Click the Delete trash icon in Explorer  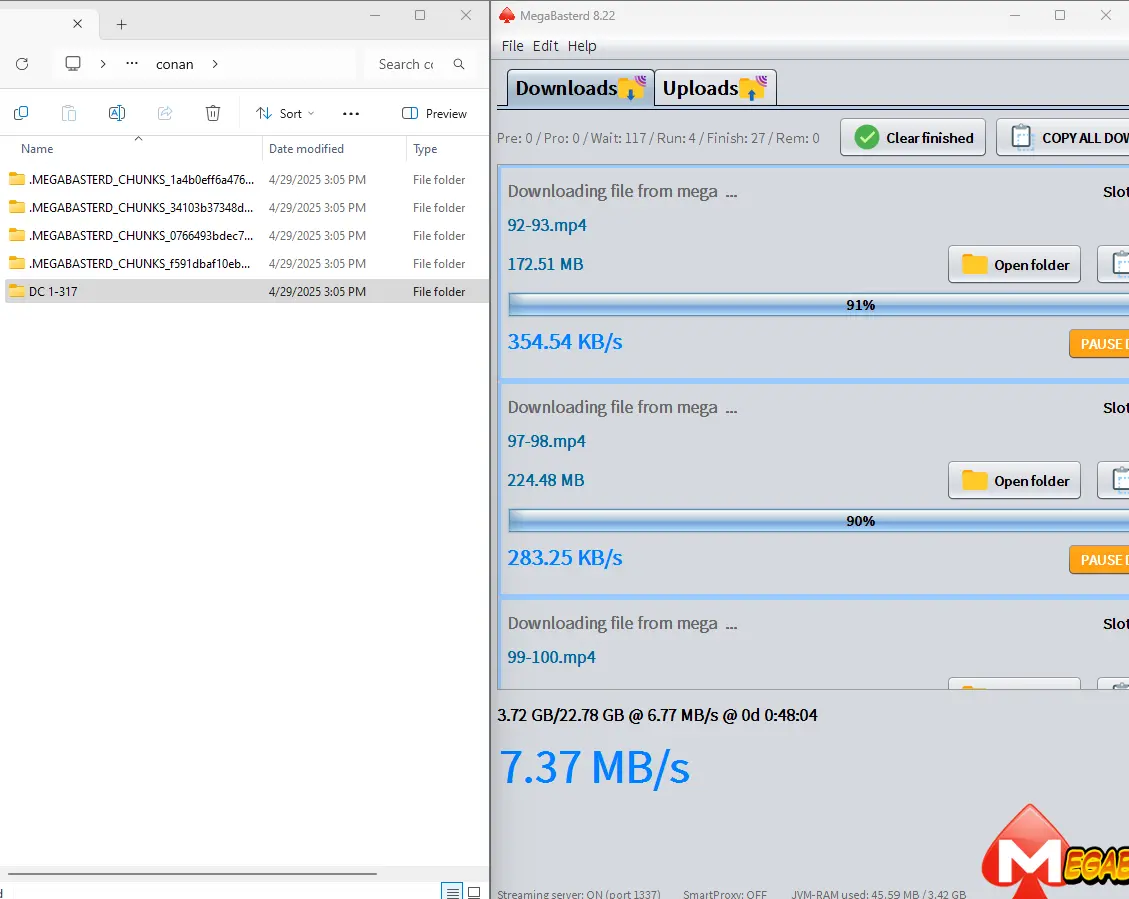(x=212, y=113)
